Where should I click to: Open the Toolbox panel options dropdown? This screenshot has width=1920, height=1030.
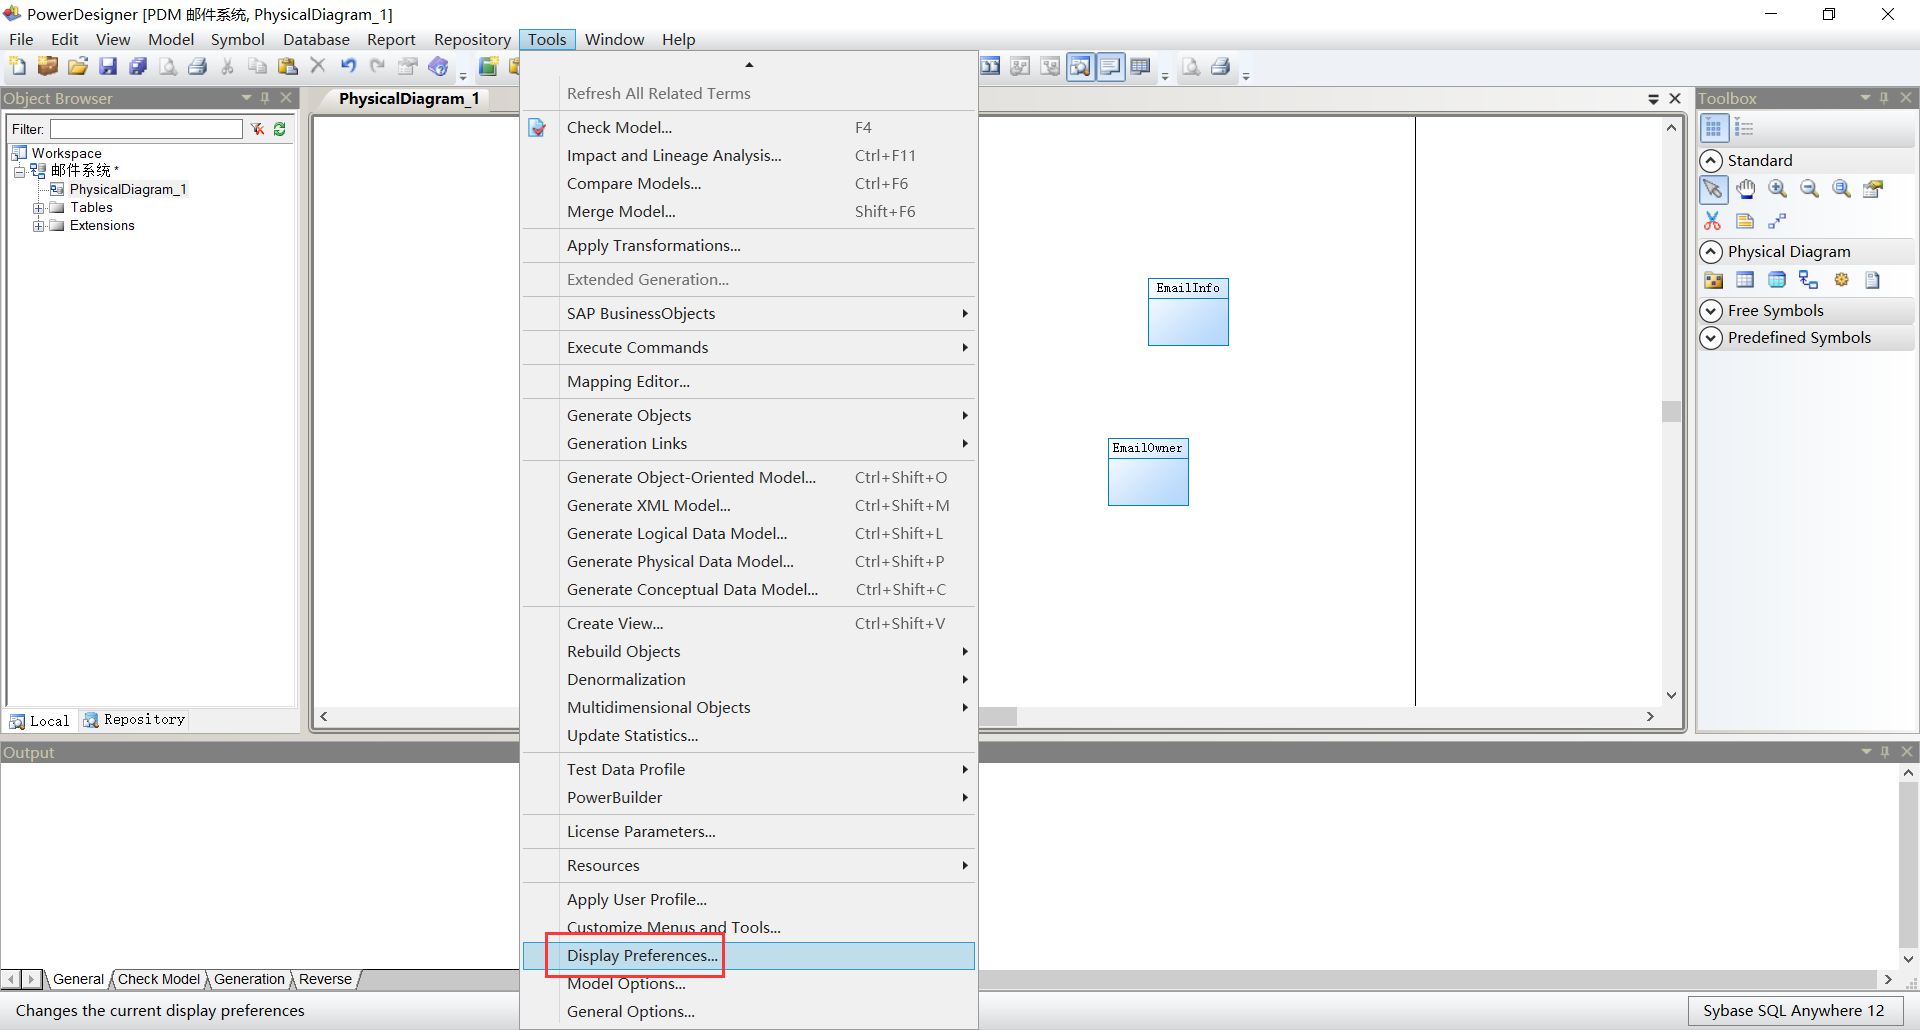pos(1865,98)
